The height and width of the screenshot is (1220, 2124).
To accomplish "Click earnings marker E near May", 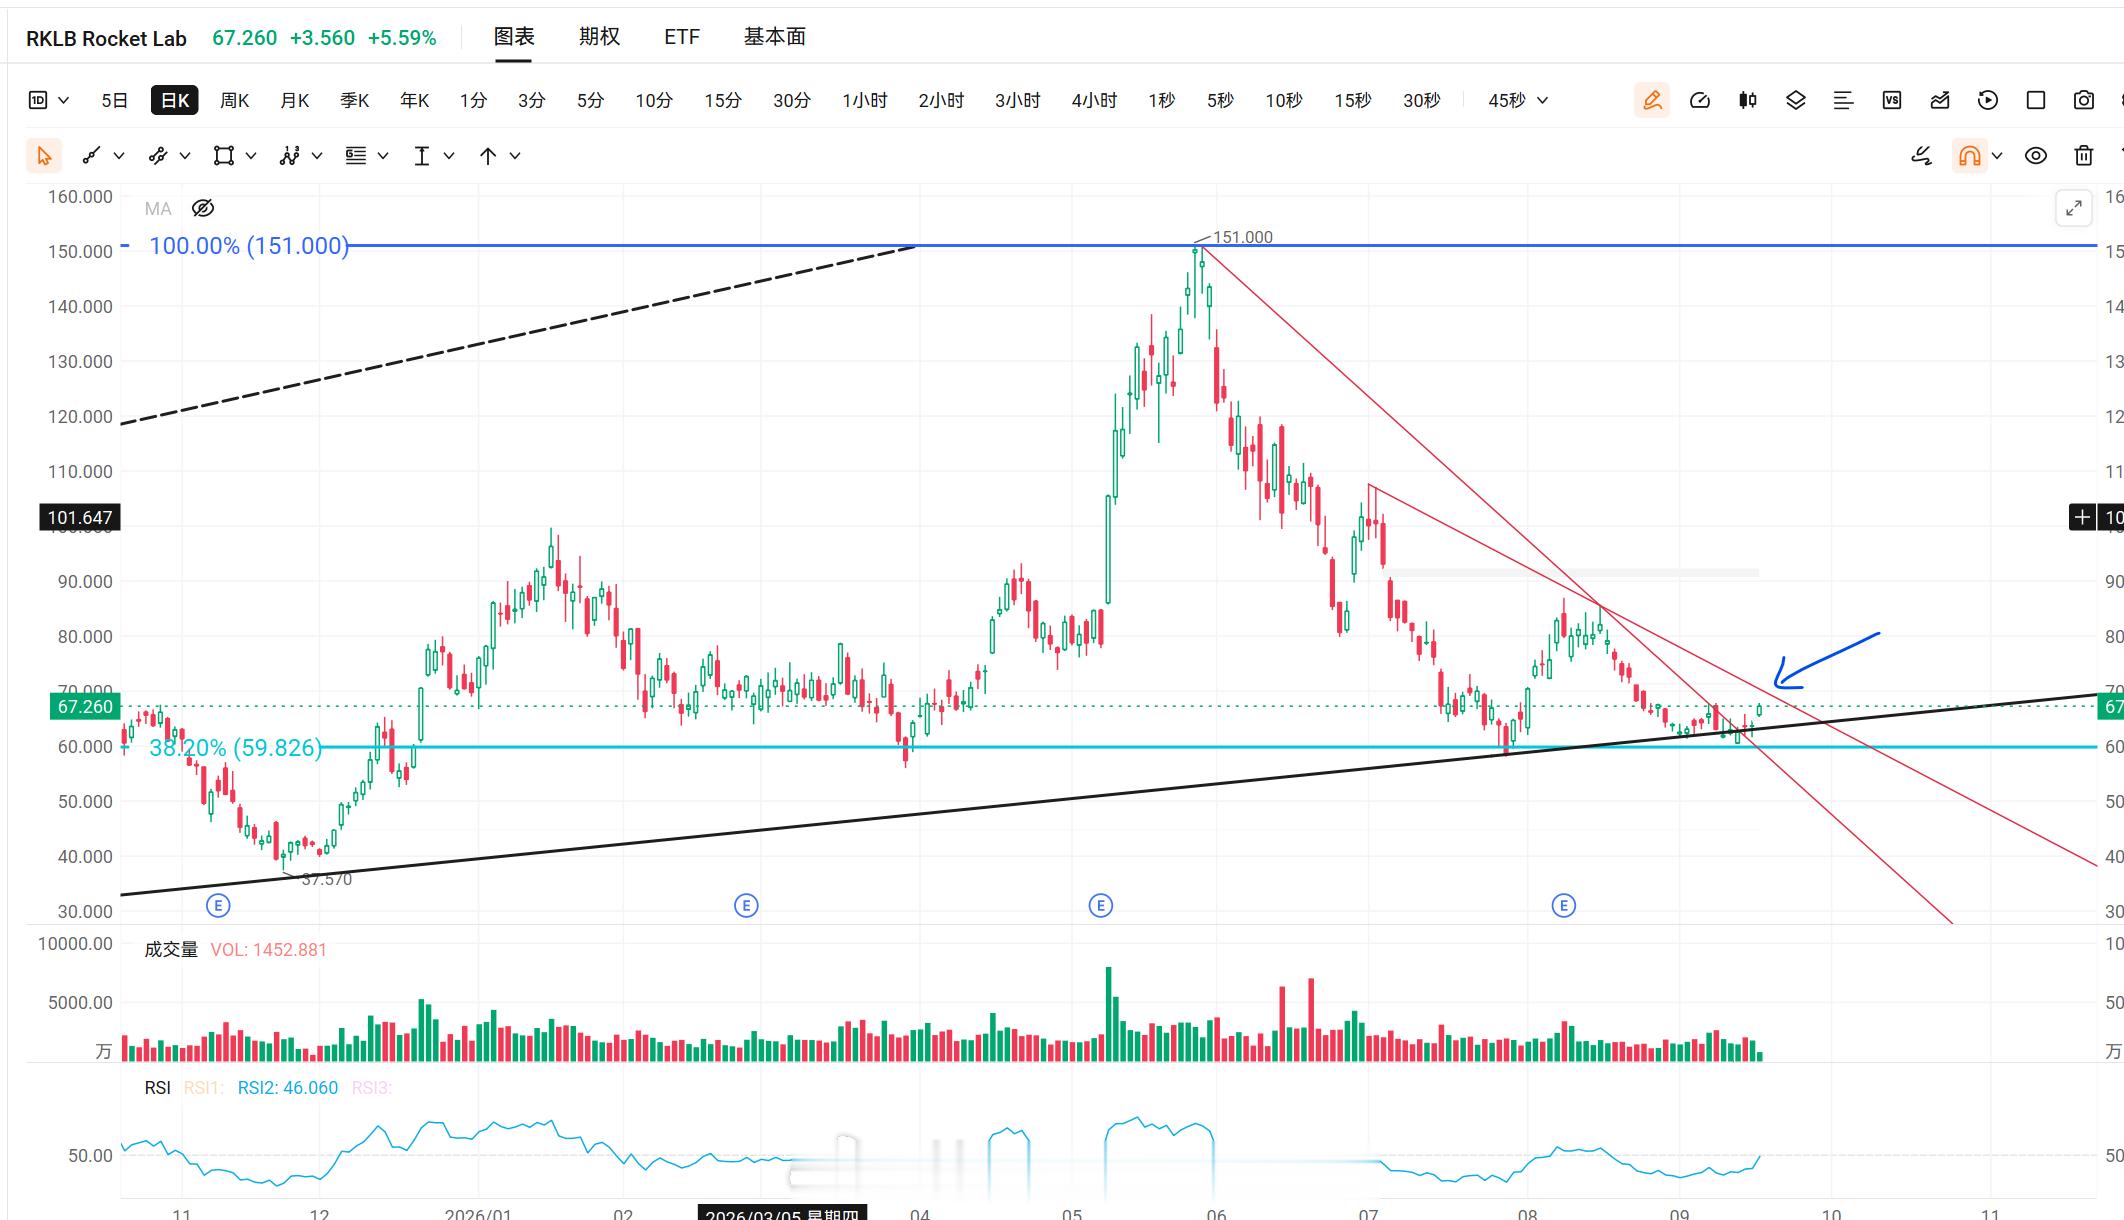I will (1100, 906).
